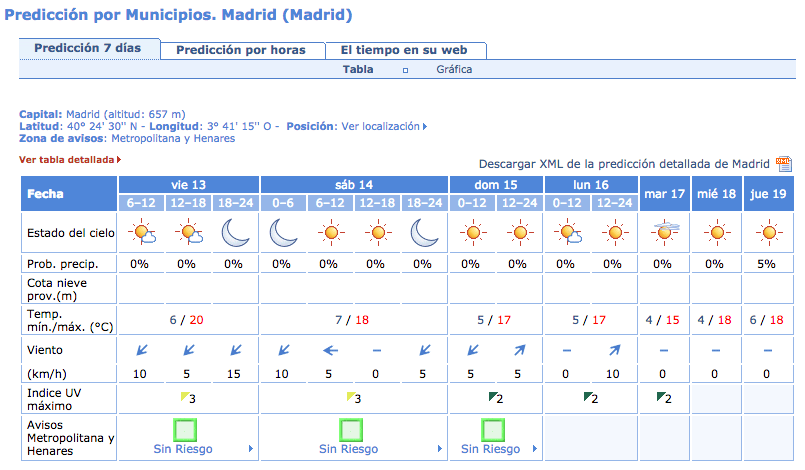The height and width of the screenshot is (470, 805).
Task: Click the jue 19 sunny weather icon
Action: [769, 233]
